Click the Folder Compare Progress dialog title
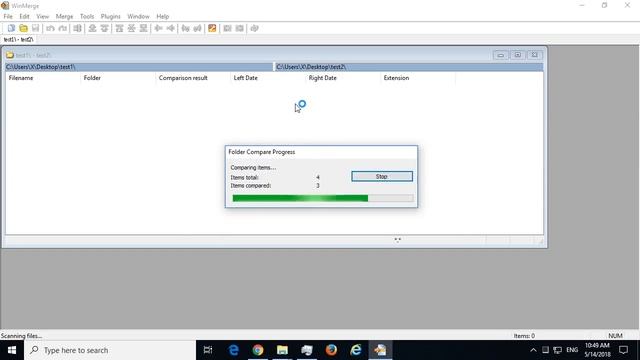Viewport: 640px width, 360px height. tap(262, 152)
